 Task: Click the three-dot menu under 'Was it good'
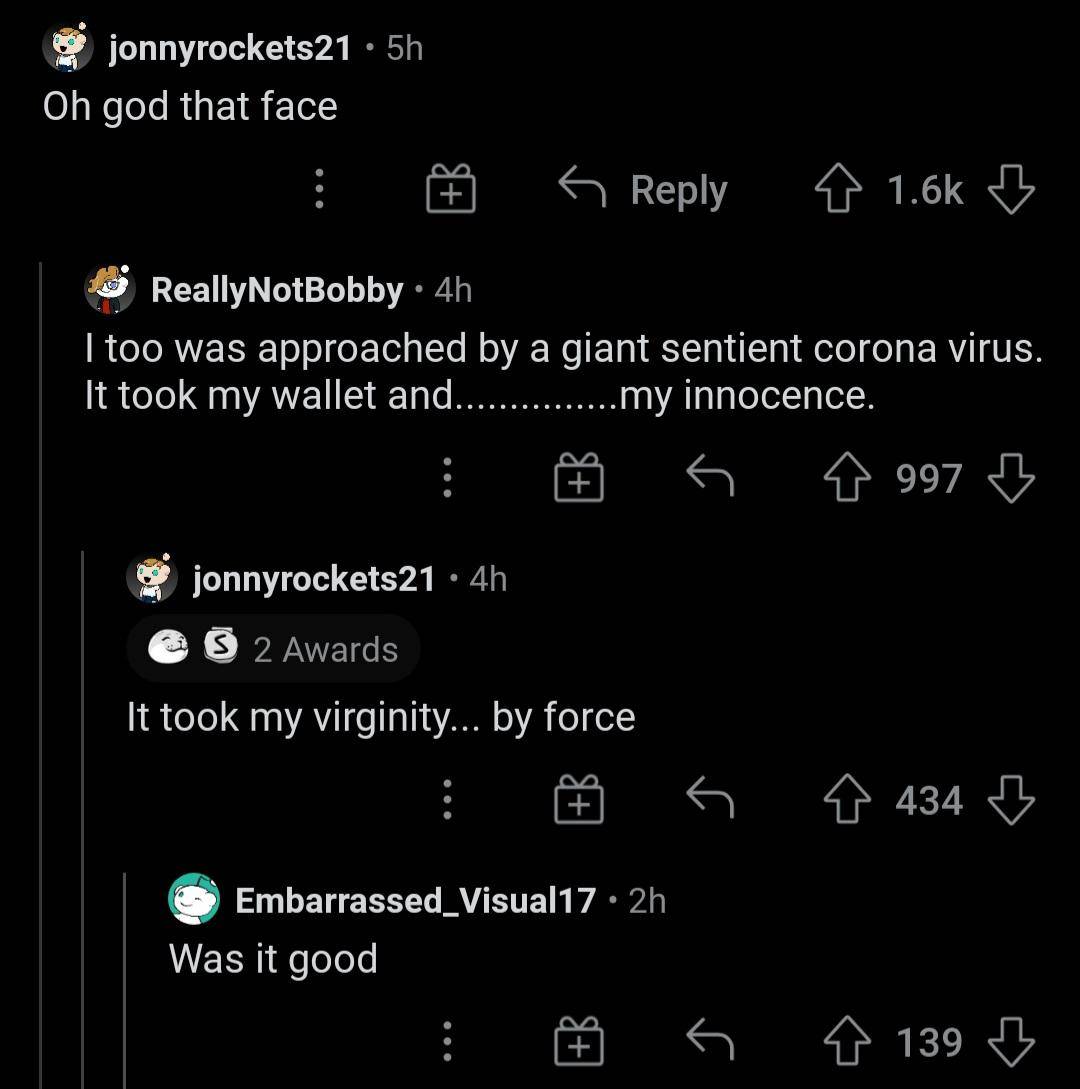446,1042
